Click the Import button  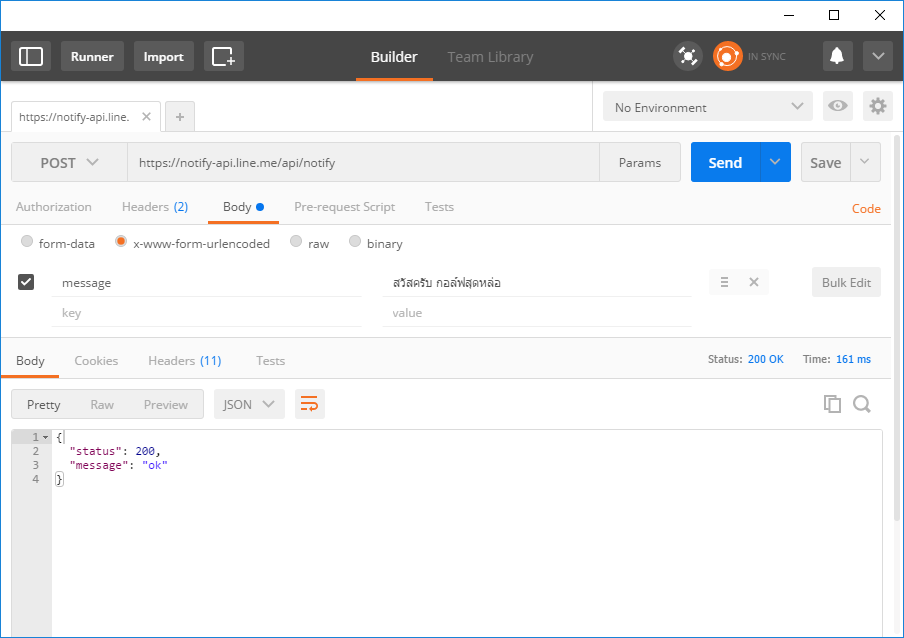[163, 56]
